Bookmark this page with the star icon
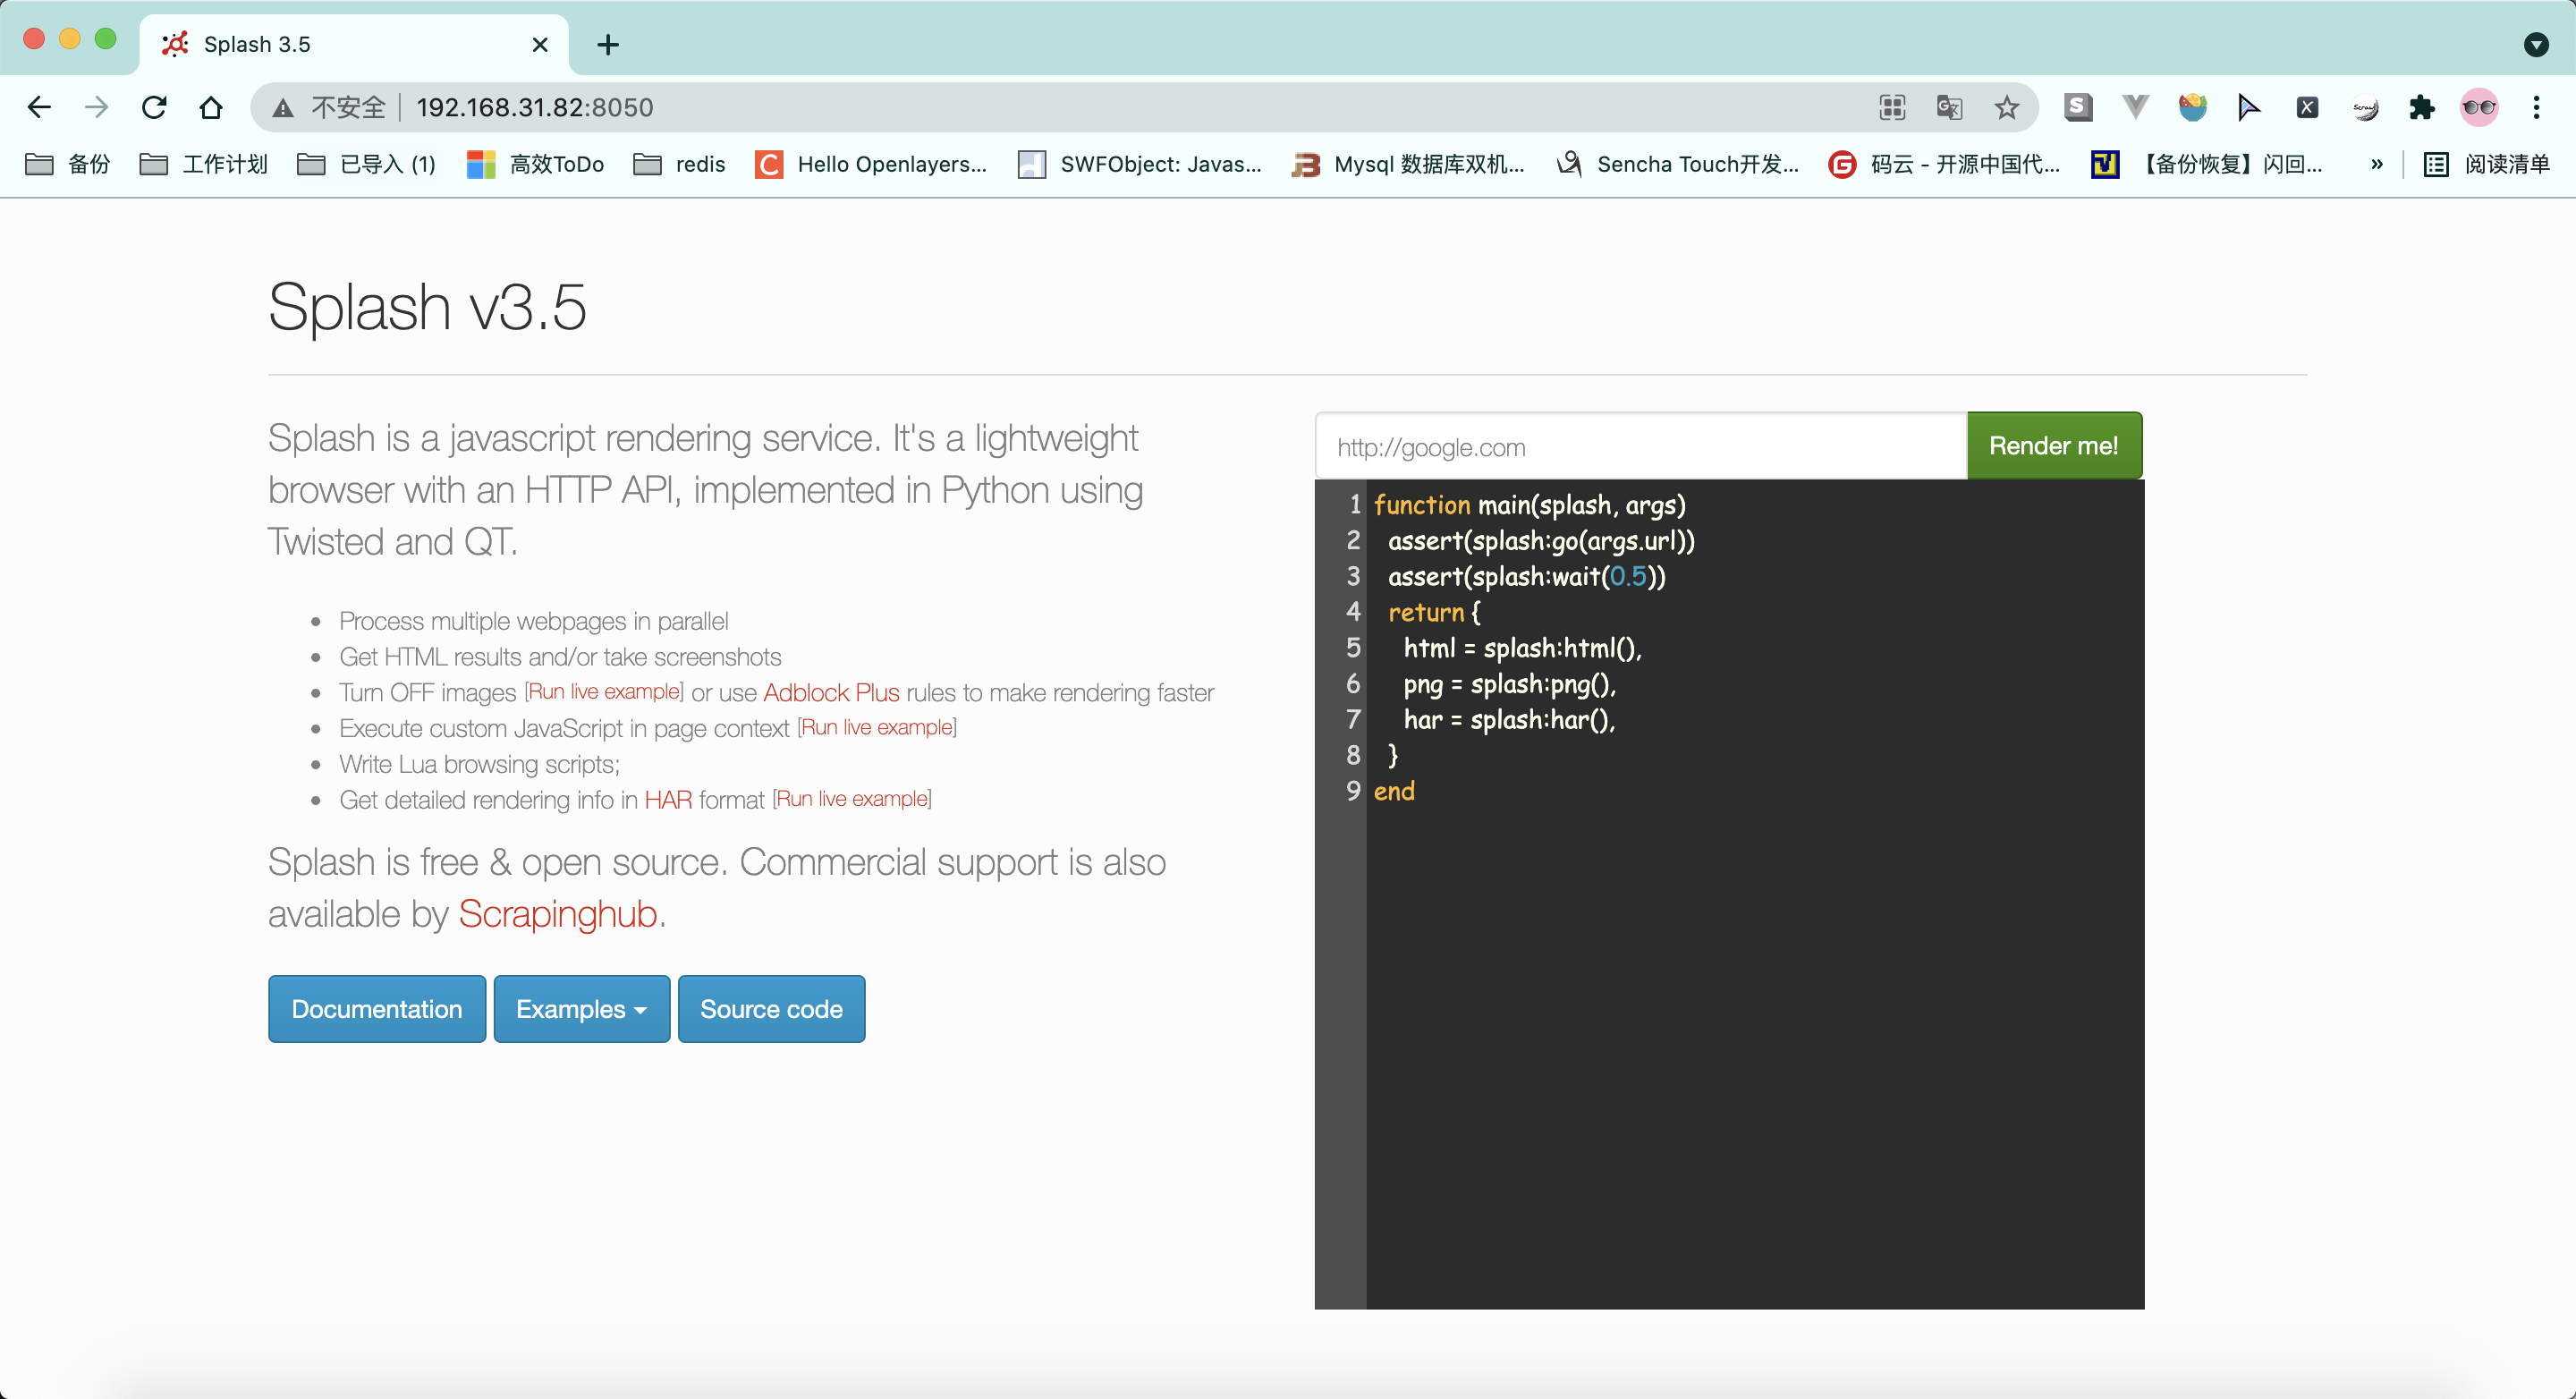 tap(2007, 107)
